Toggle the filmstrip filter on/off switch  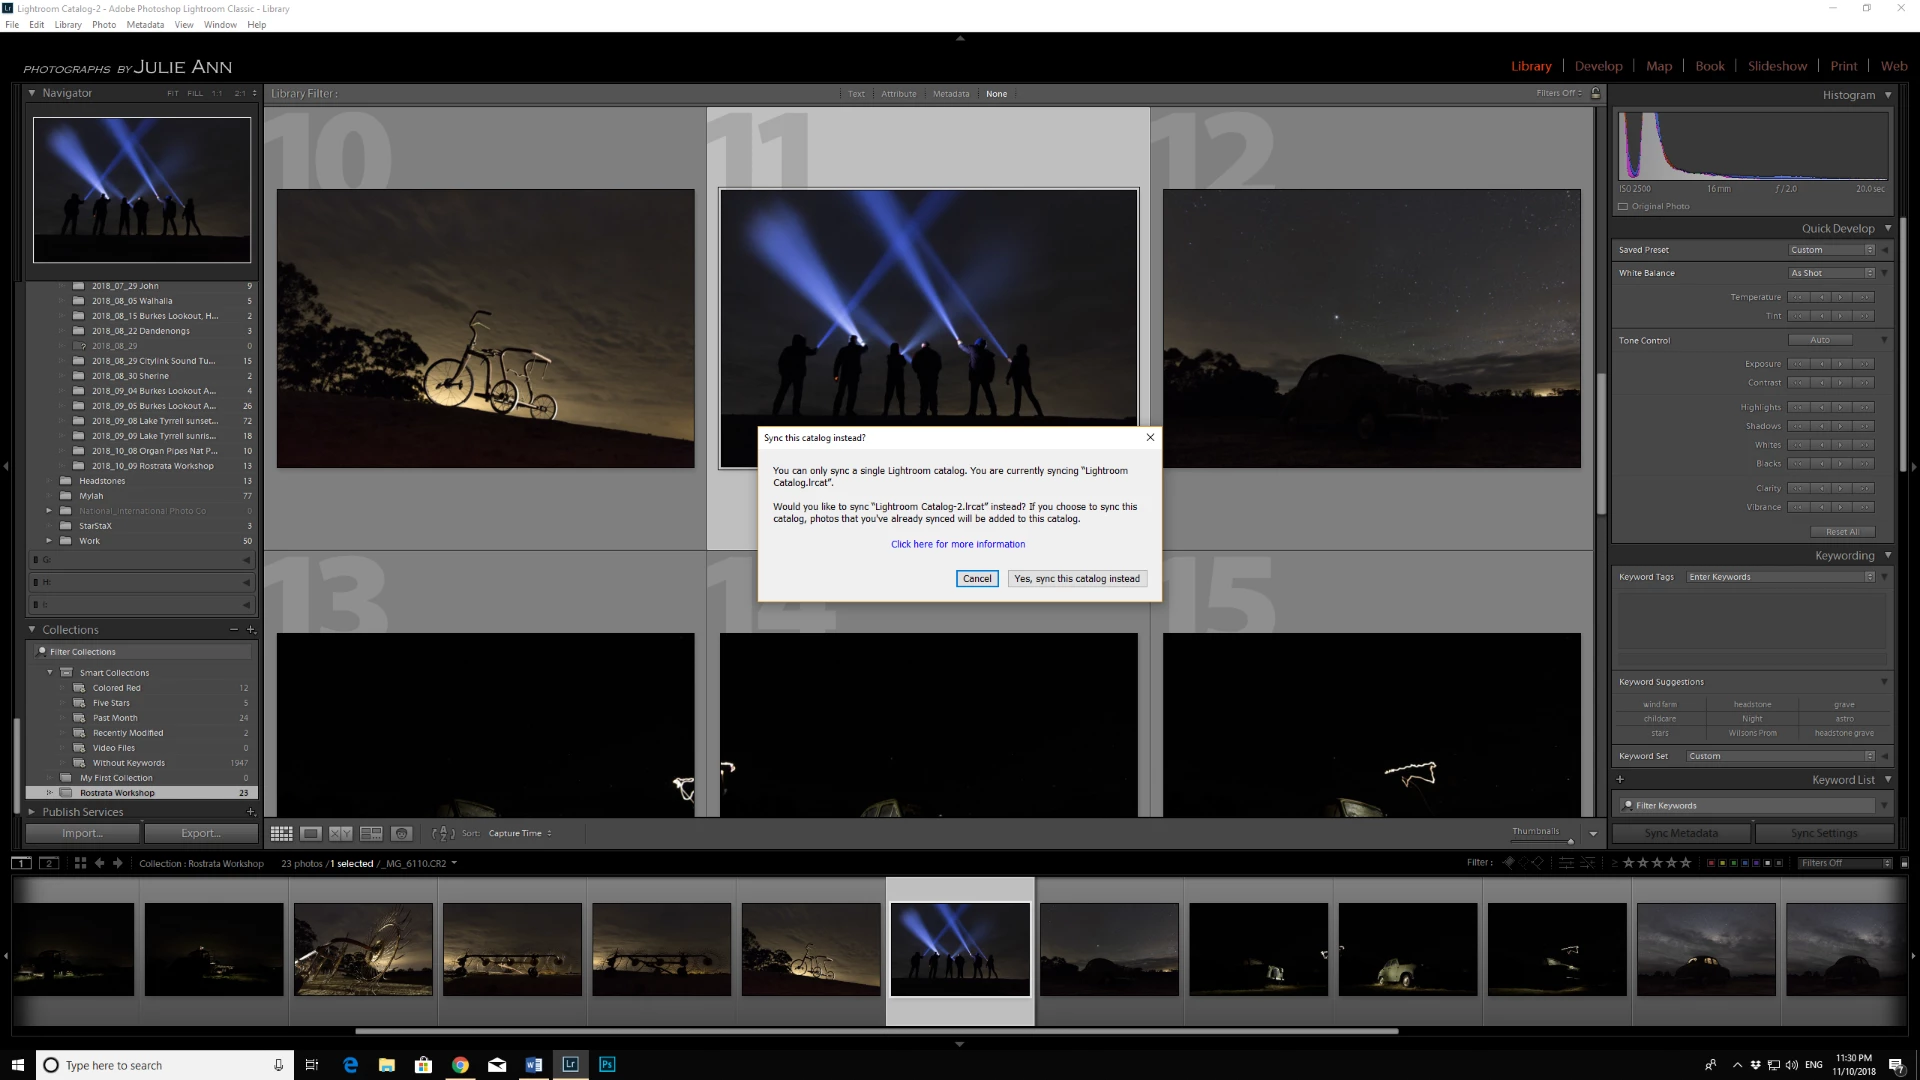click(x=1904, y=863)
